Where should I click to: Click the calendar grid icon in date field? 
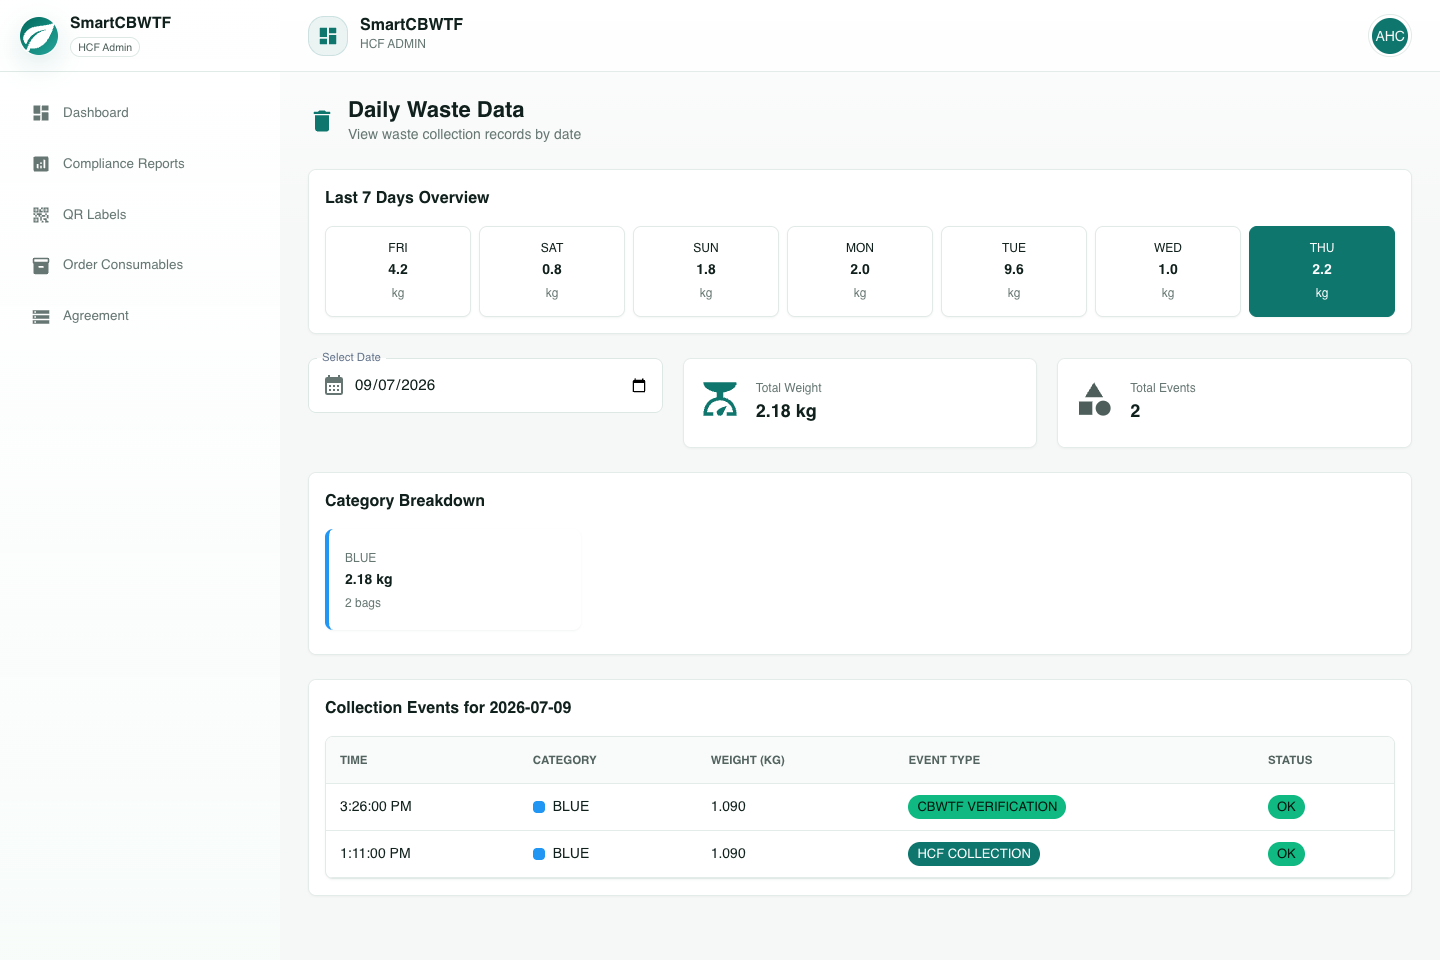point(334,385)
